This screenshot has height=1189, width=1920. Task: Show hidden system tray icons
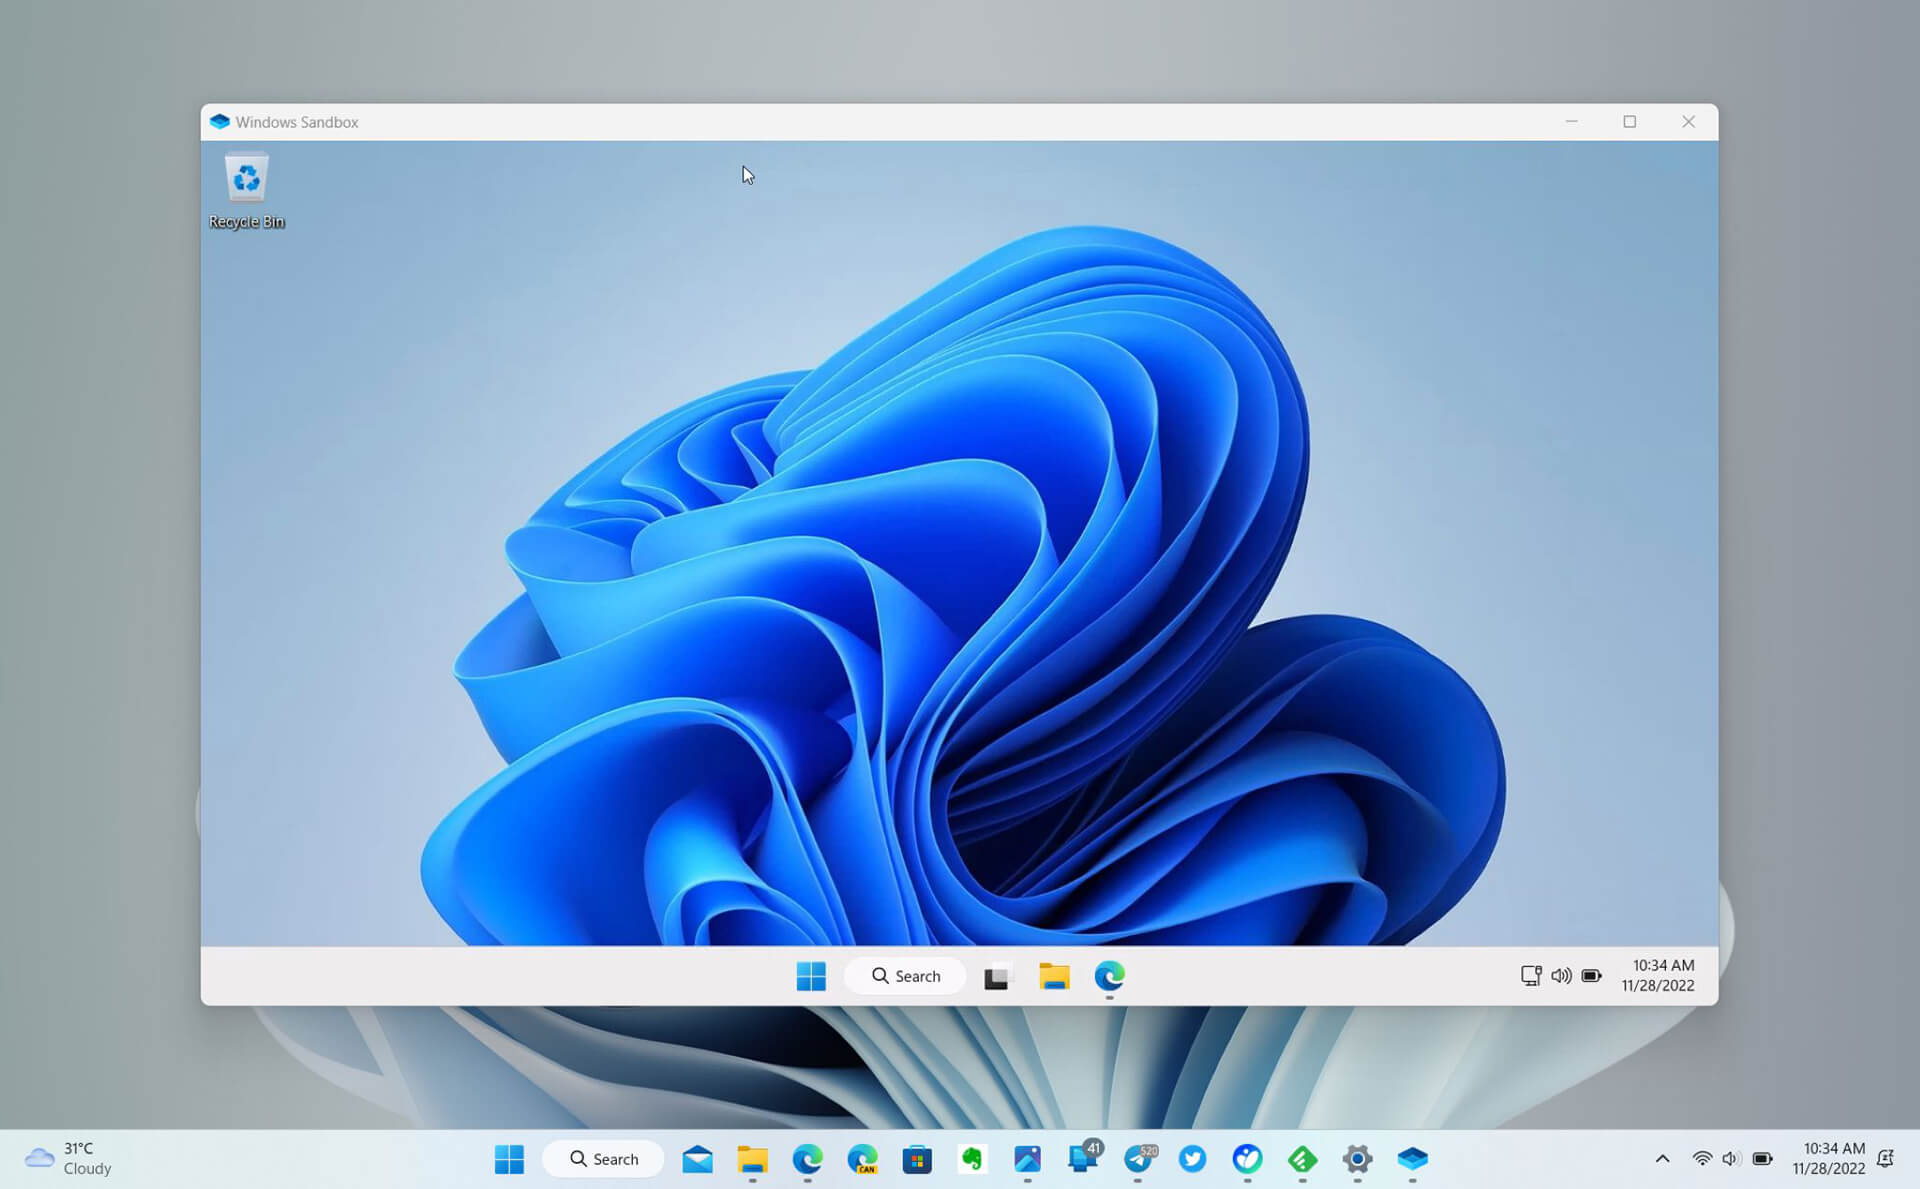[x=1662, y=1159]
